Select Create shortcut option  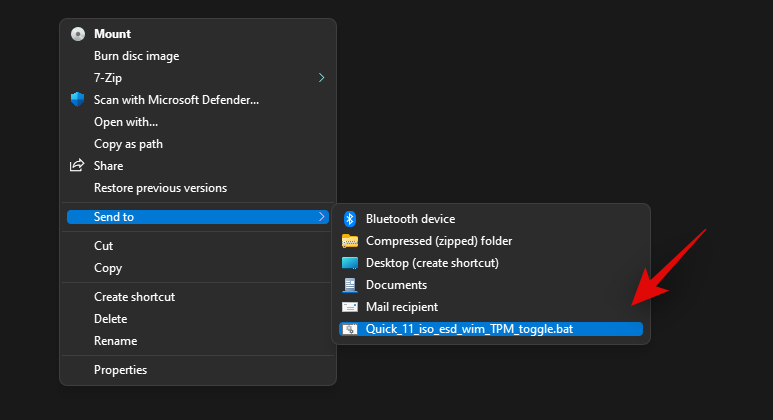[x=134, y=297]
